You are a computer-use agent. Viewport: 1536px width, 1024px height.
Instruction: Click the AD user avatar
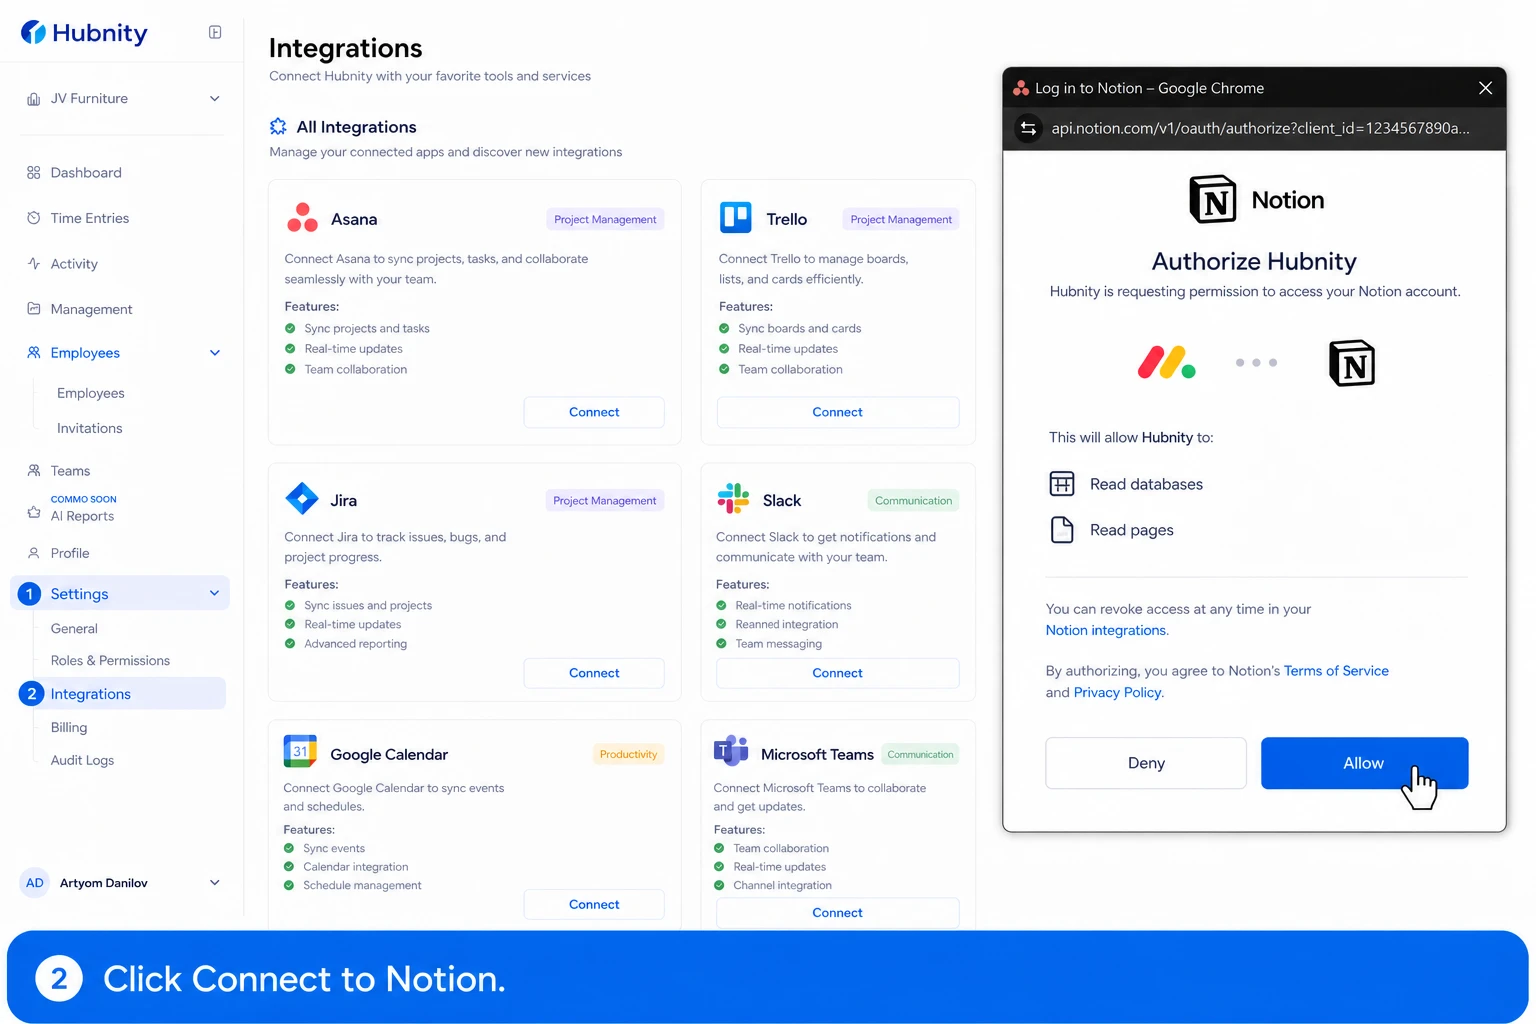35,883
